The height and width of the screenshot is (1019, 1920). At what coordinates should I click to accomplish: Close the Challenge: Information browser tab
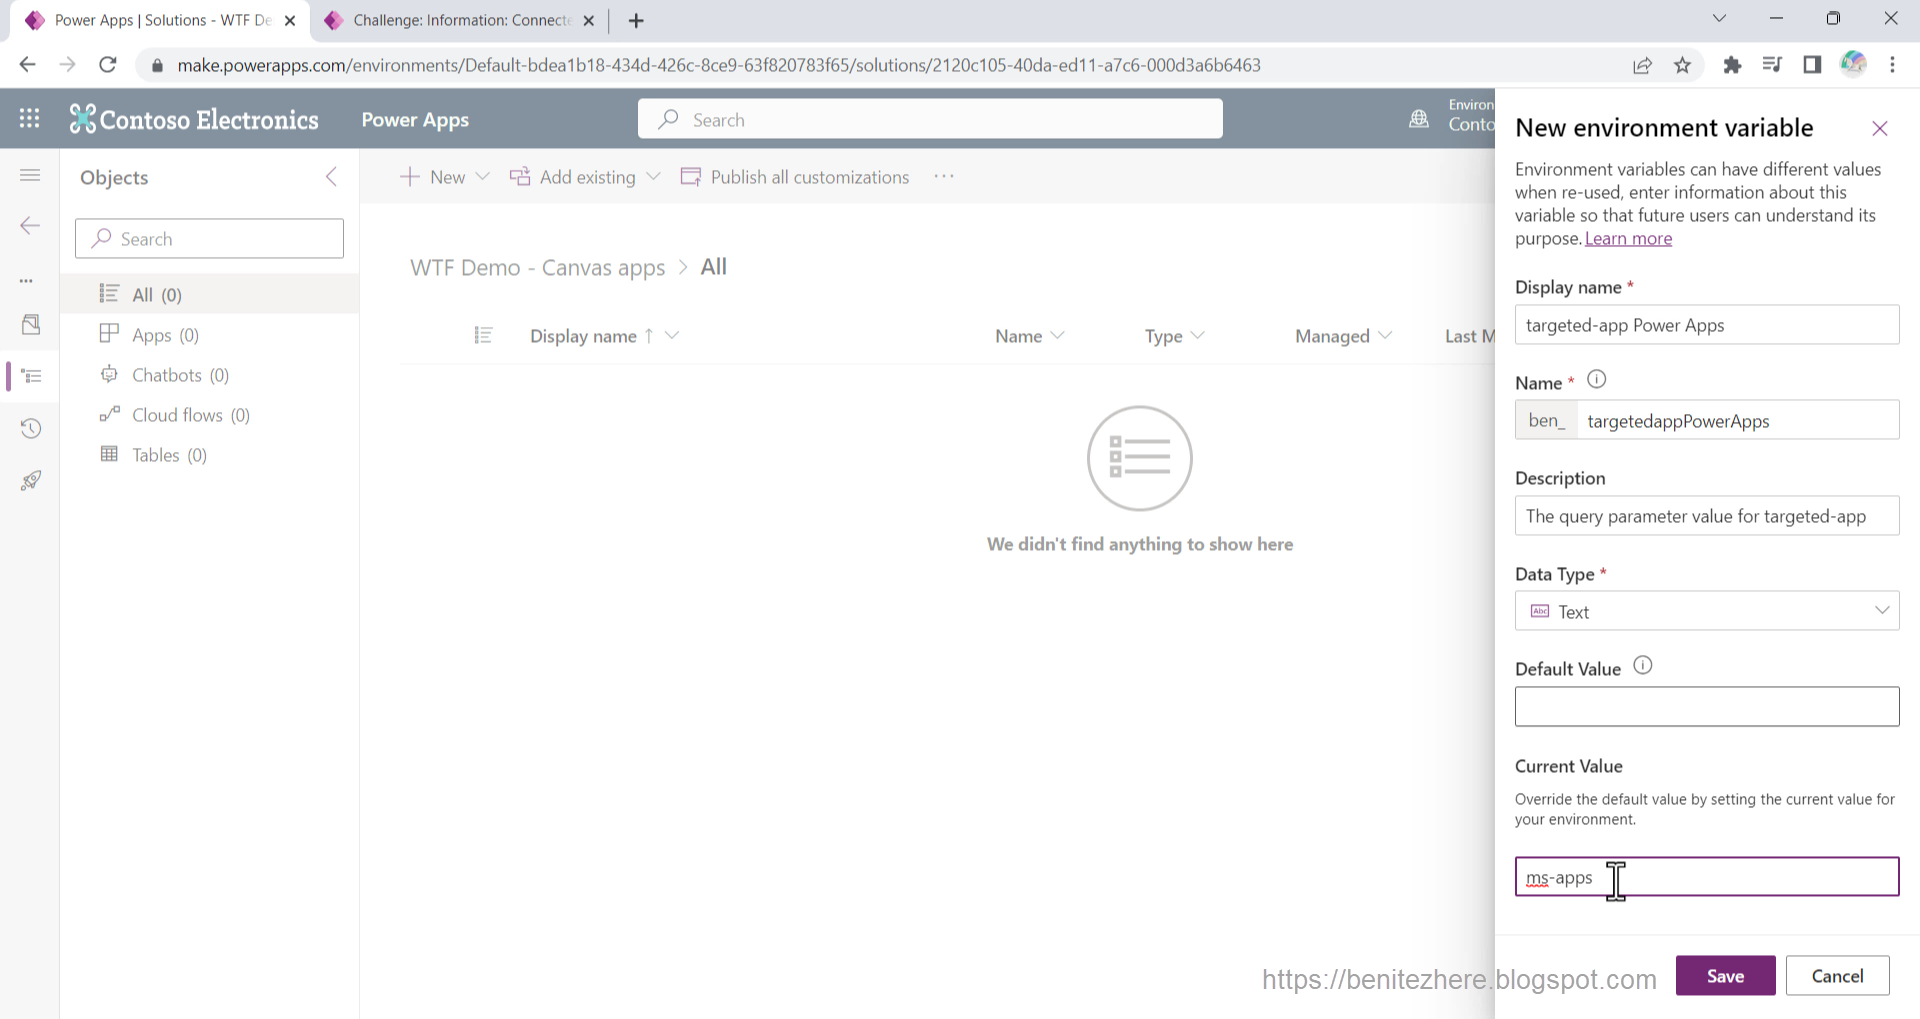(589, 20)
